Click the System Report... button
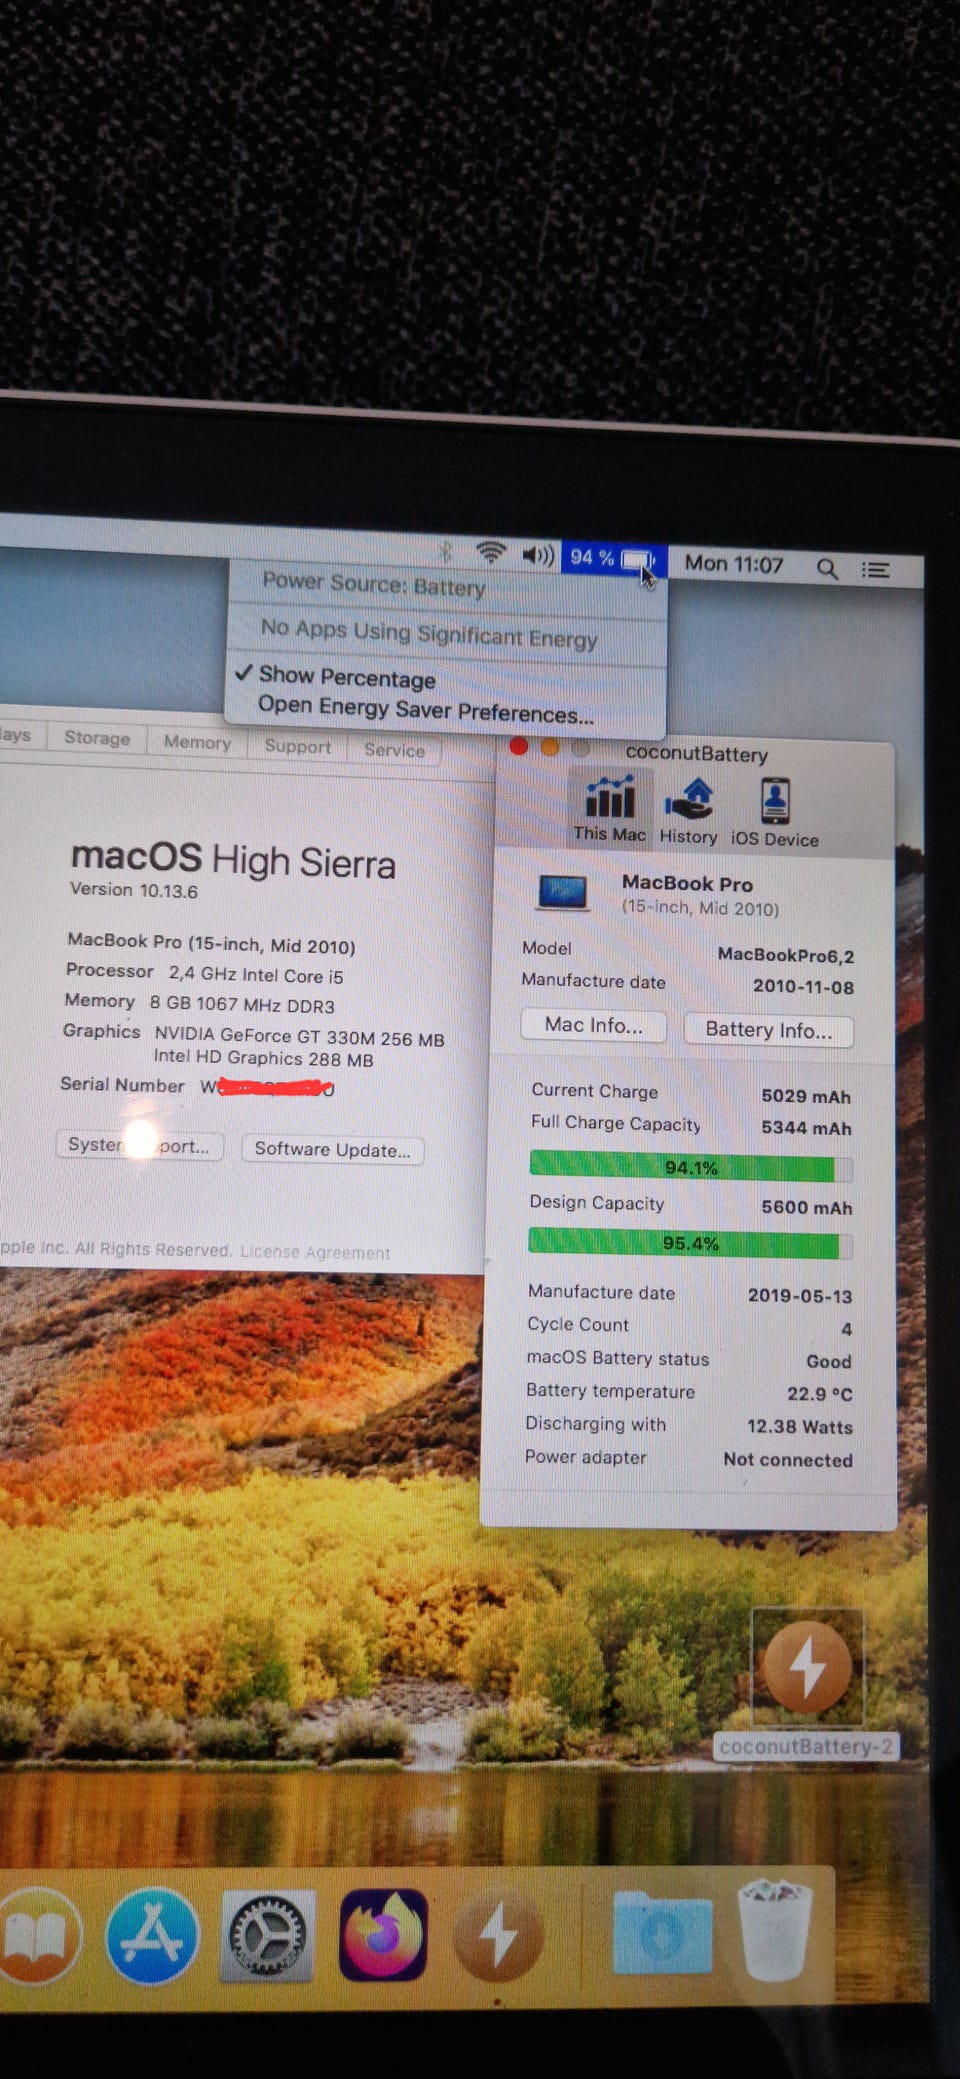Image resolution: width=960 pixels, height=2079 pixels. (139, 1145)
